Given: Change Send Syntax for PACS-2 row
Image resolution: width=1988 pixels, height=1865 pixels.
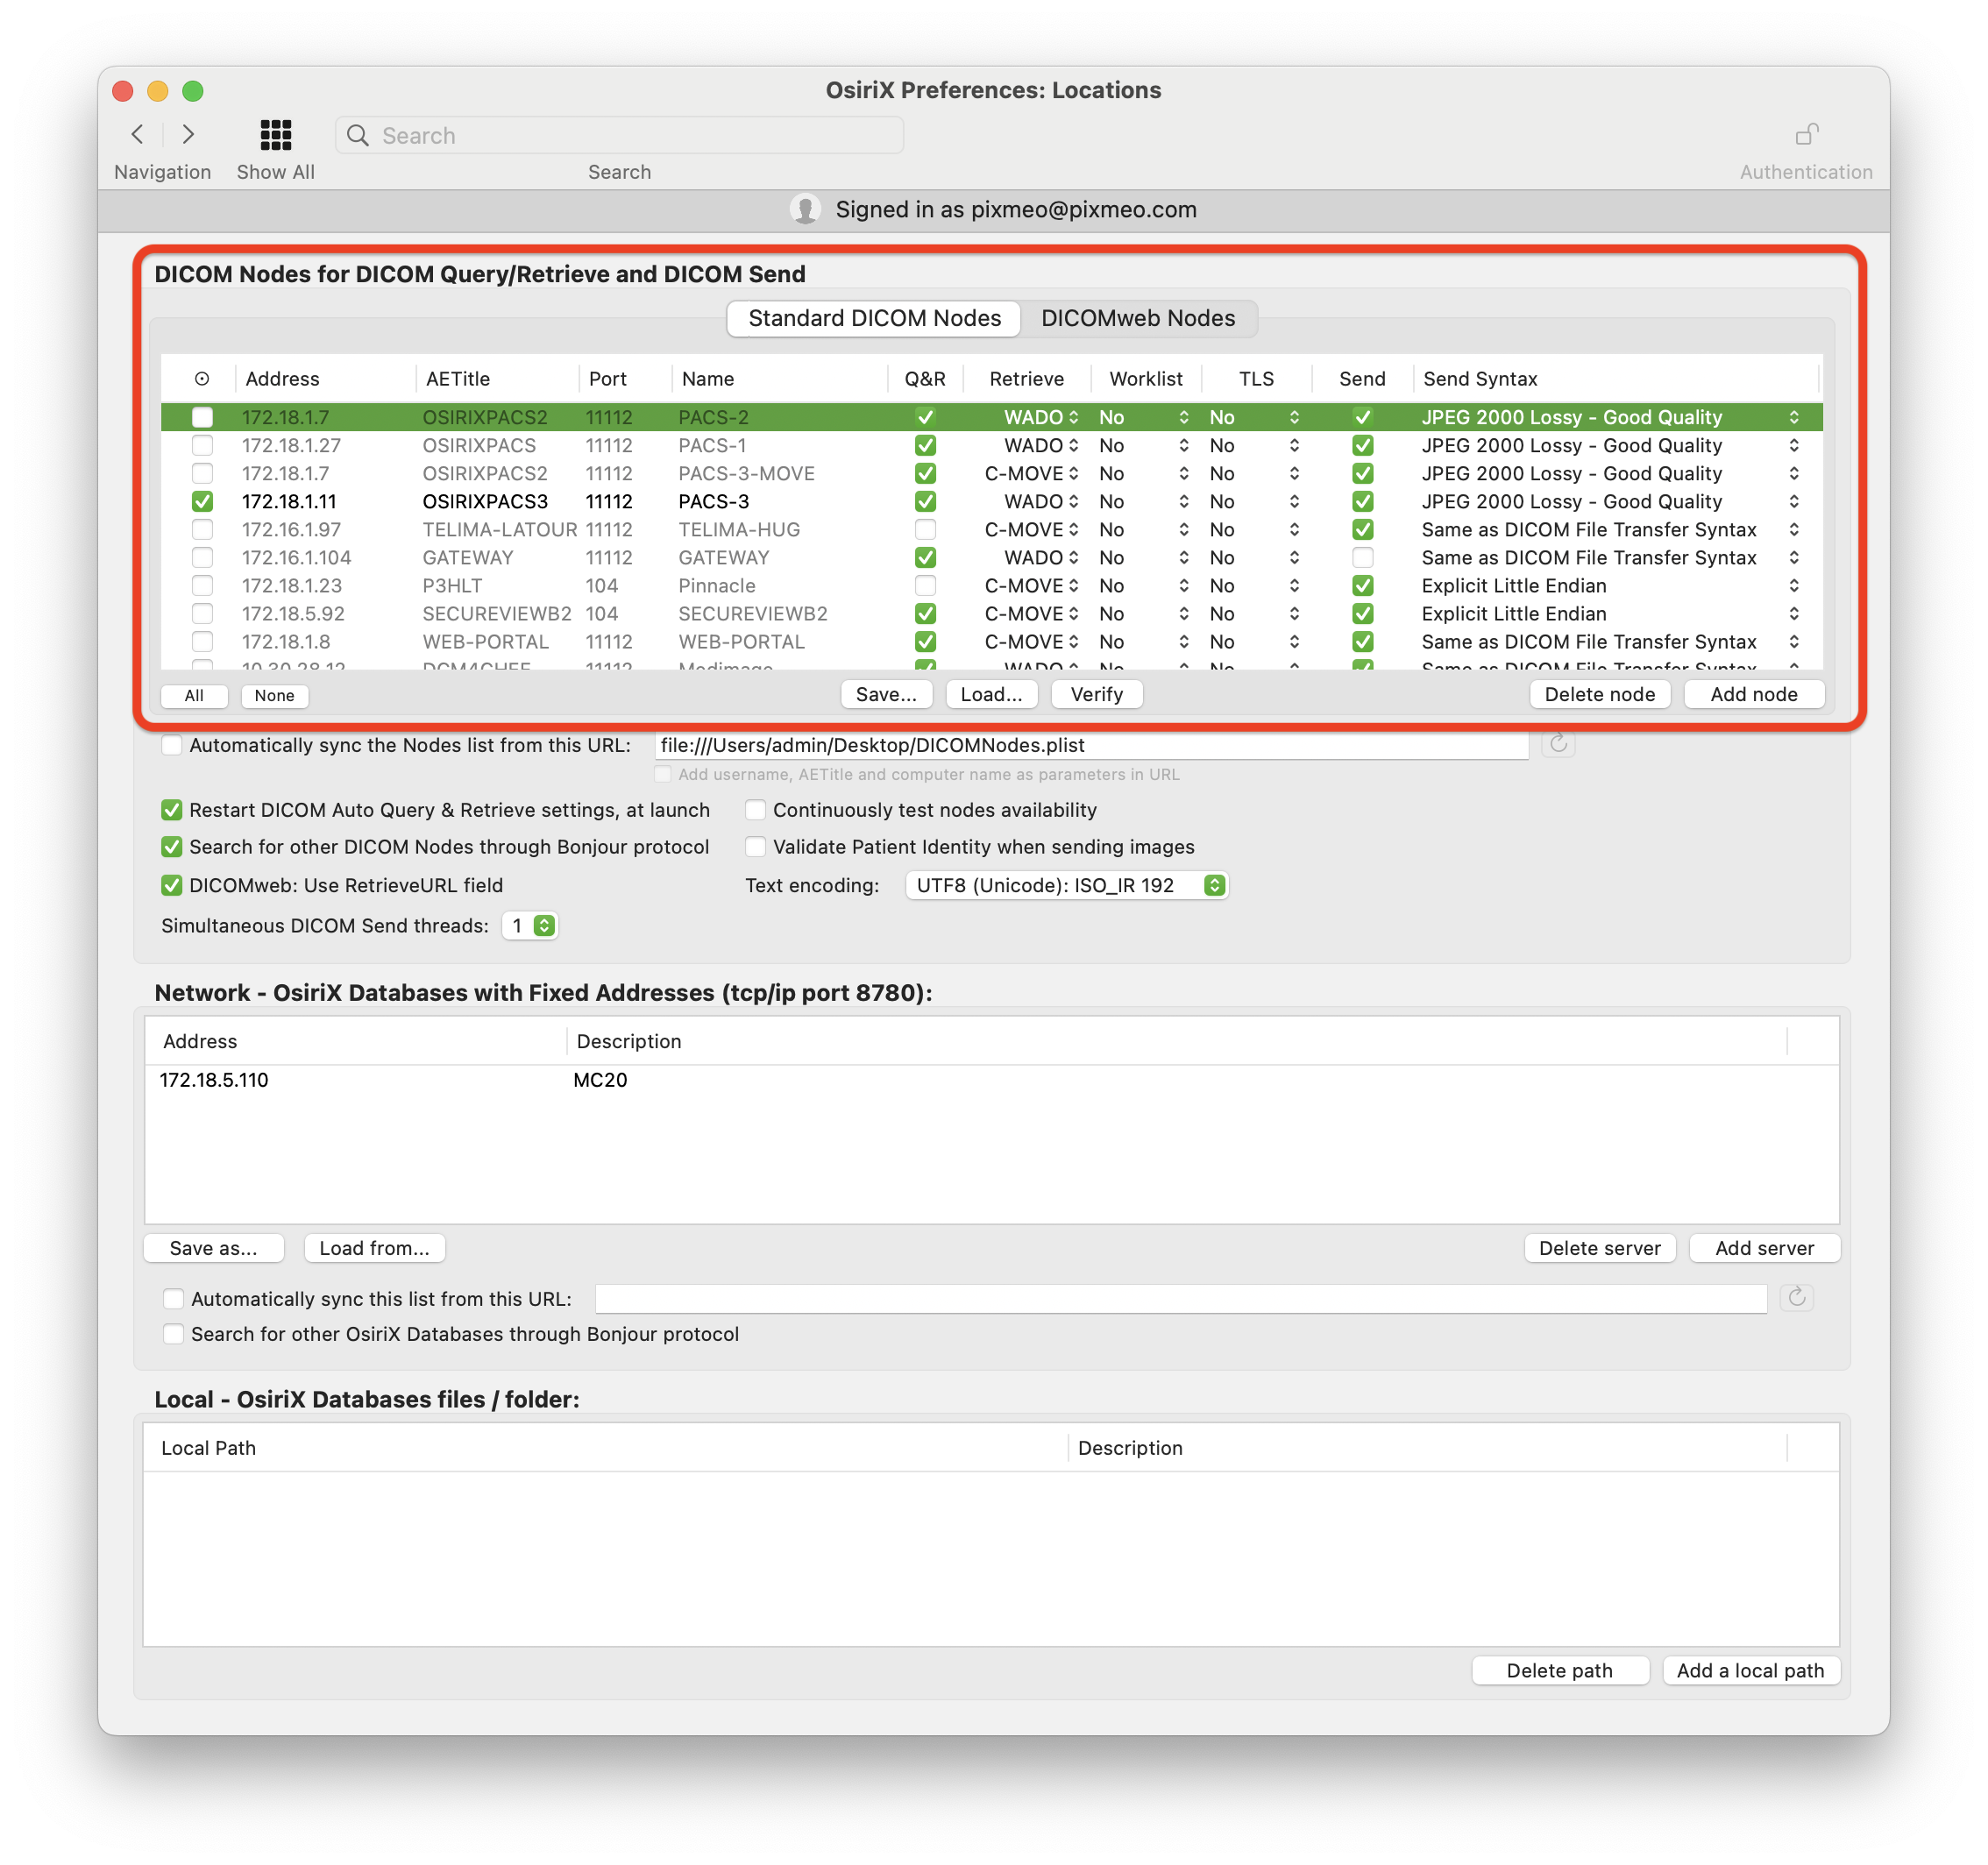Looking at the screenshot, I should click(x=1610, y=418).
